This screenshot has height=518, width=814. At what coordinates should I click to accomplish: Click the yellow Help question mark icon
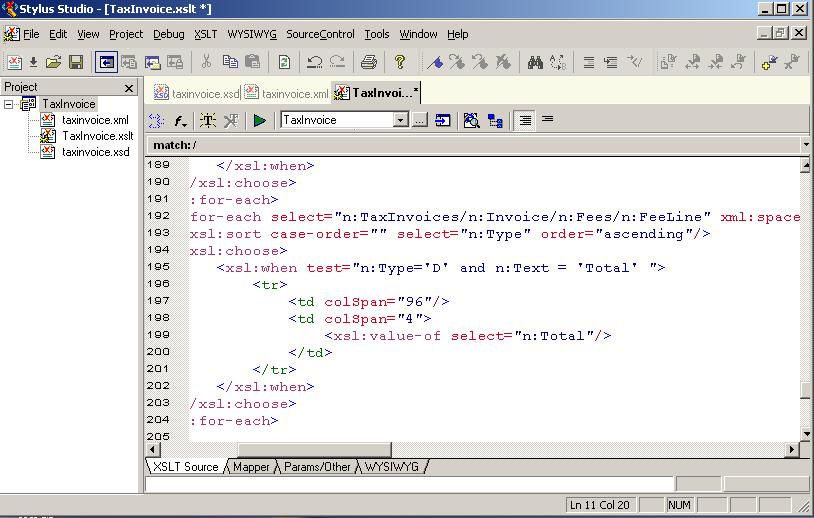(x=400, y=62)
